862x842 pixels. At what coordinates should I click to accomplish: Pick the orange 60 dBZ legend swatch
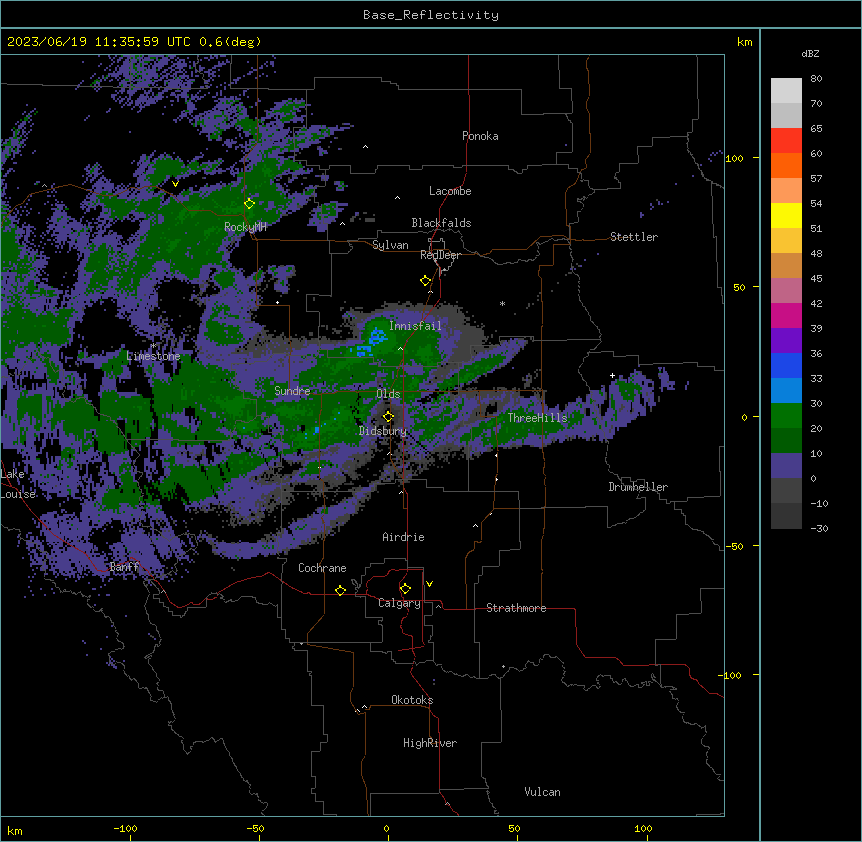click(x=786, y=165)
